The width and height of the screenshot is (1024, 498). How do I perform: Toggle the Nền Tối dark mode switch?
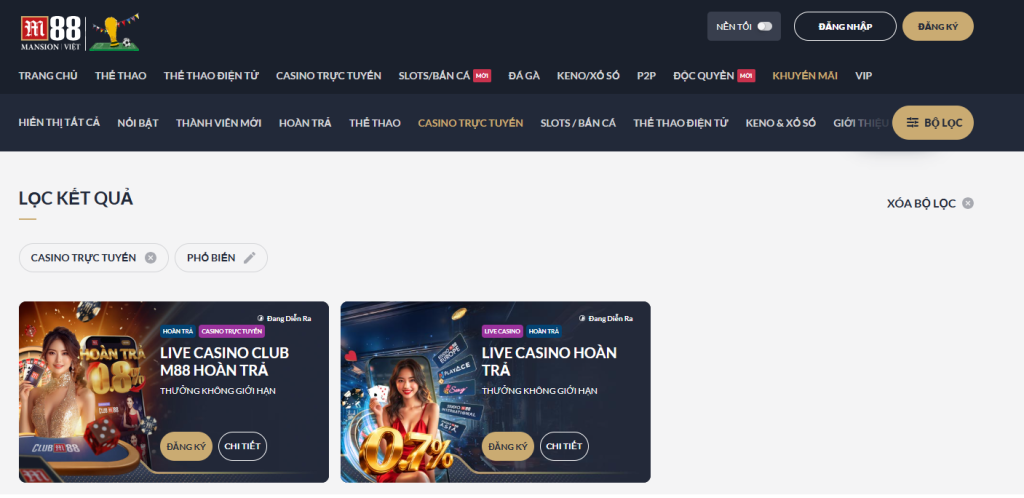pos(765,27)
